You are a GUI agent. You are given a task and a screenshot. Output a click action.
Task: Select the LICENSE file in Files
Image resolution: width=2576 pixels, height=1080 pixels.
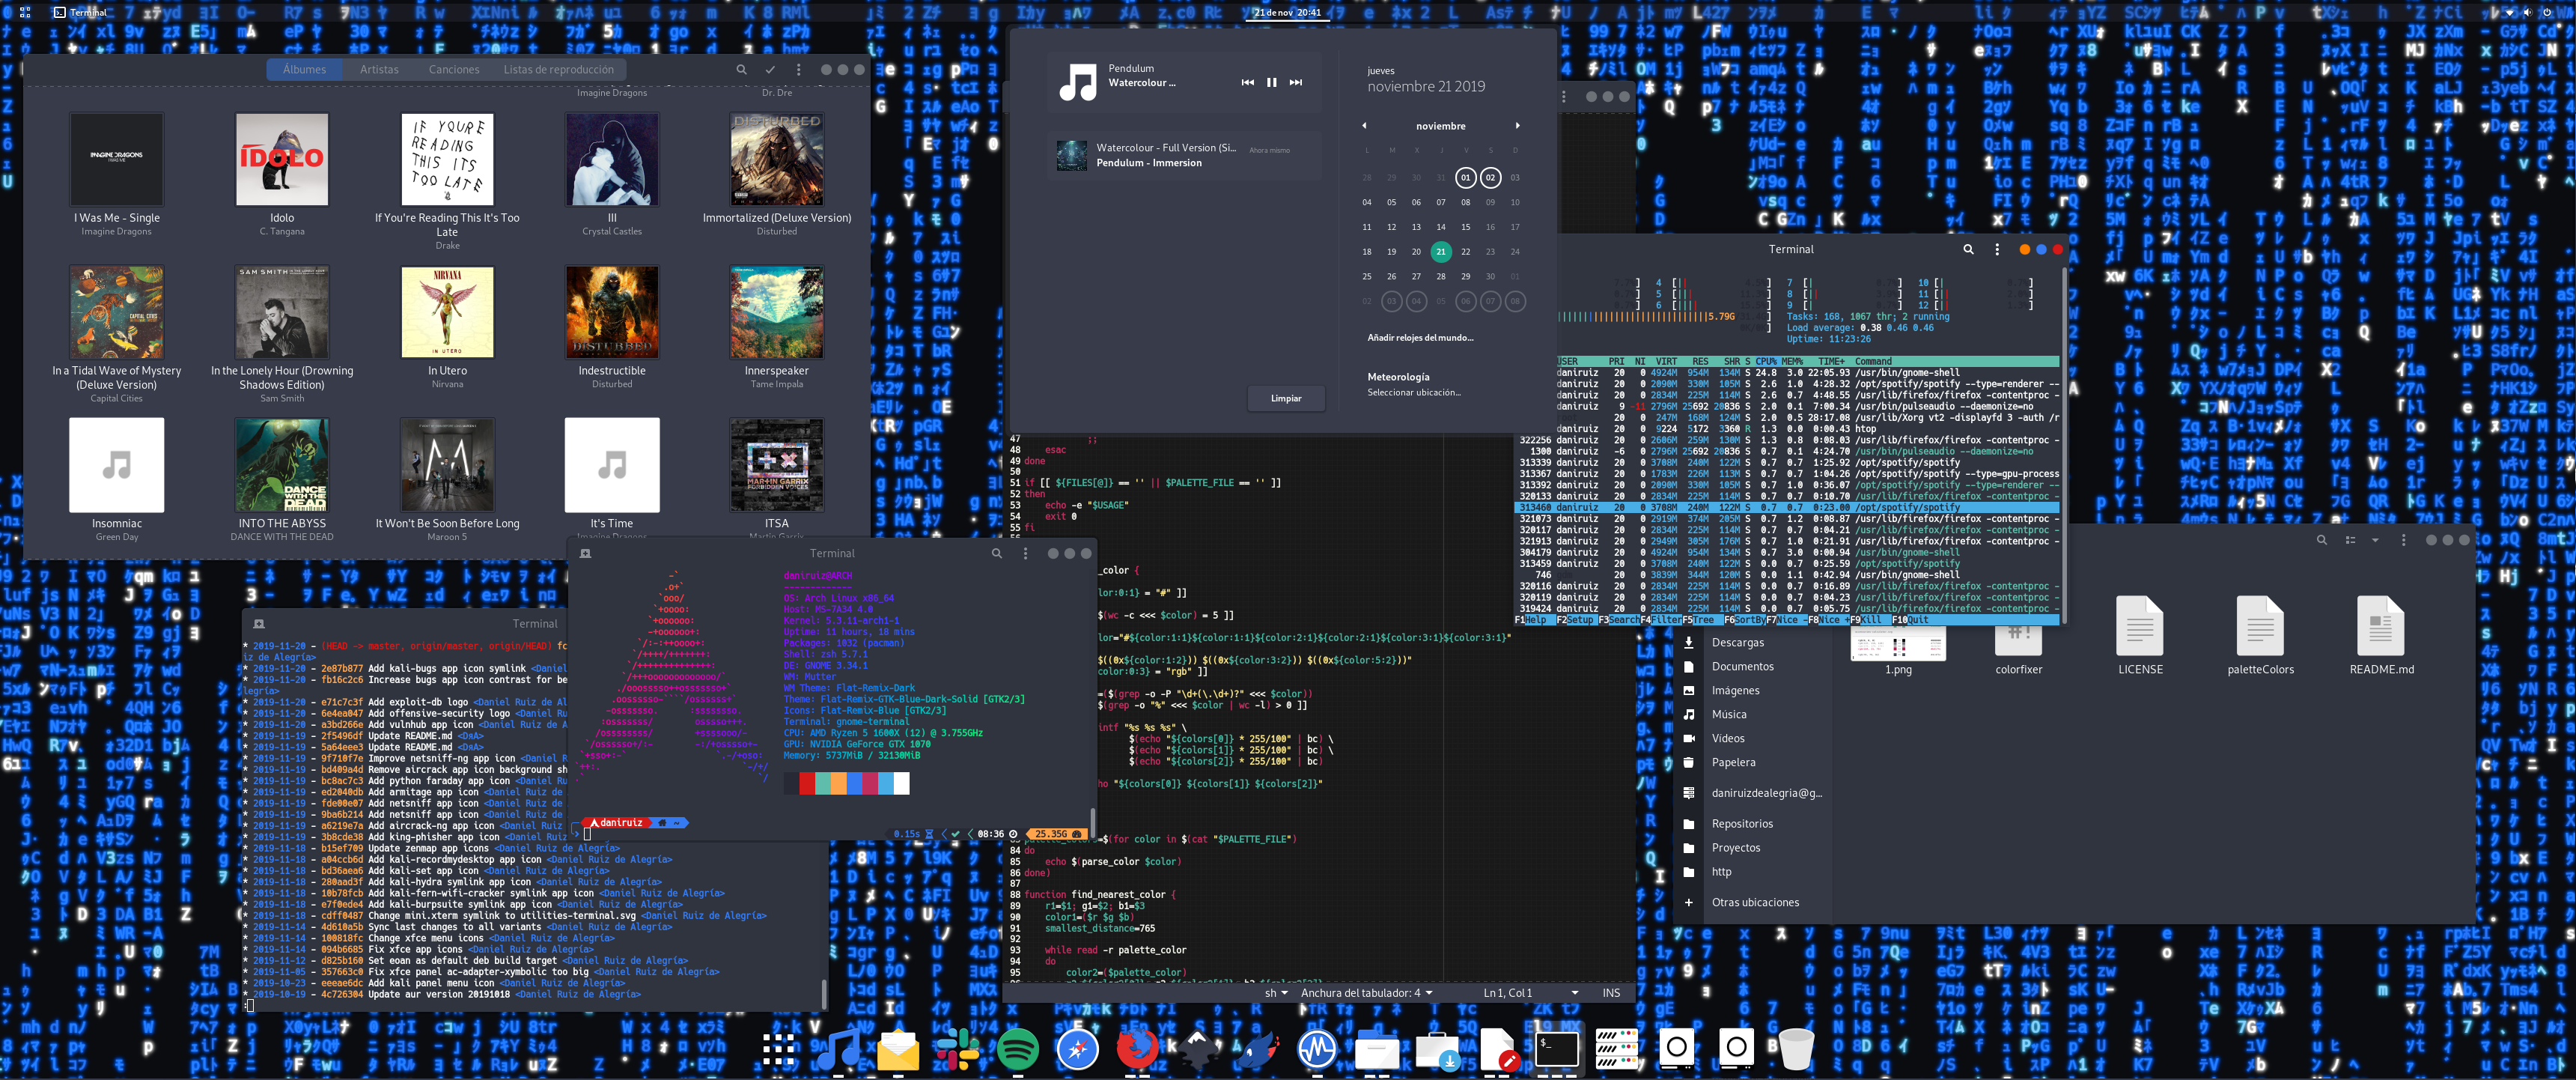pyautogui.click(x=2140, y=635)
